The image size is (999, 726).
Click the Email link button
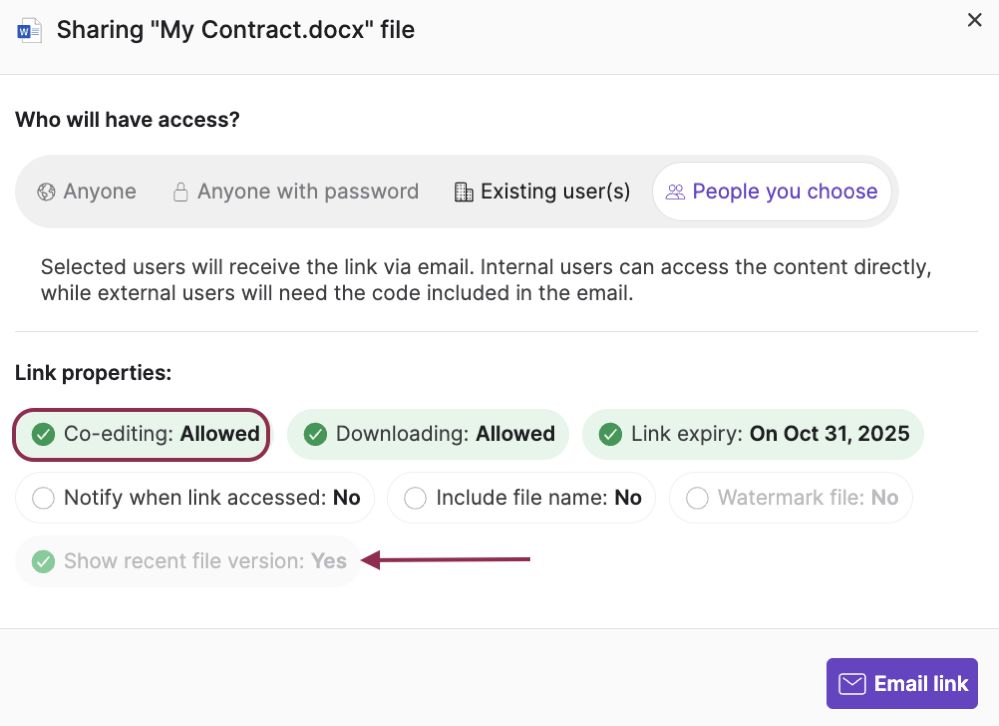pyautogui.click(x=901, y=683)
